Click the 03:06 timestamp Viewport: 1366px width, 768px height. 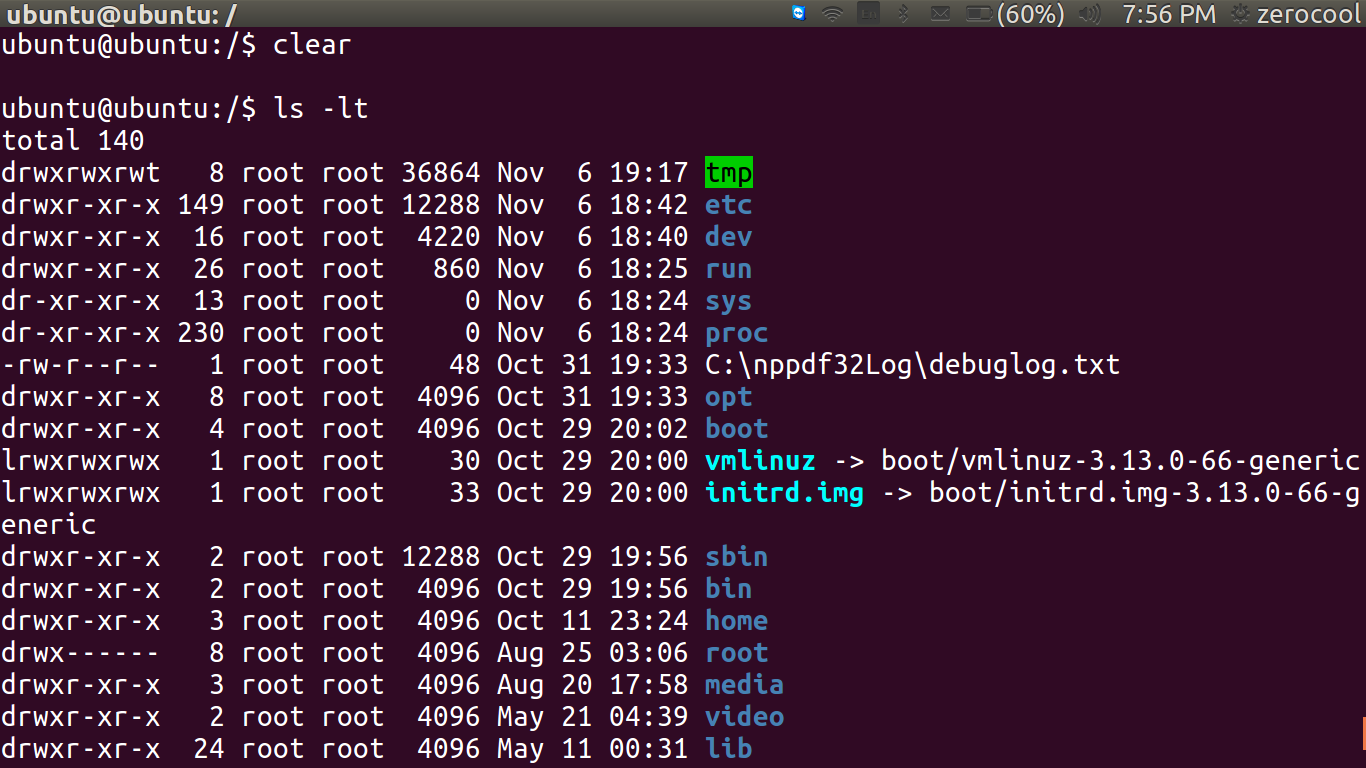pos(649,653)
